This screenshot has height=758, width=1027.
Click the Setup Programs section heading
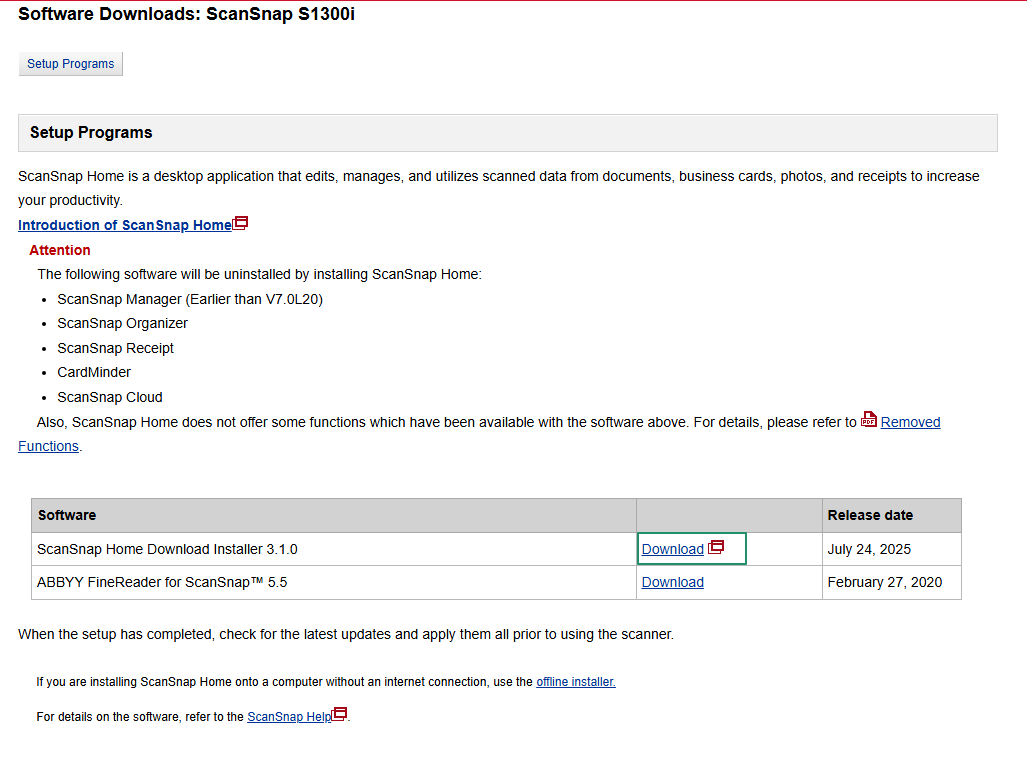click(91, 132)
